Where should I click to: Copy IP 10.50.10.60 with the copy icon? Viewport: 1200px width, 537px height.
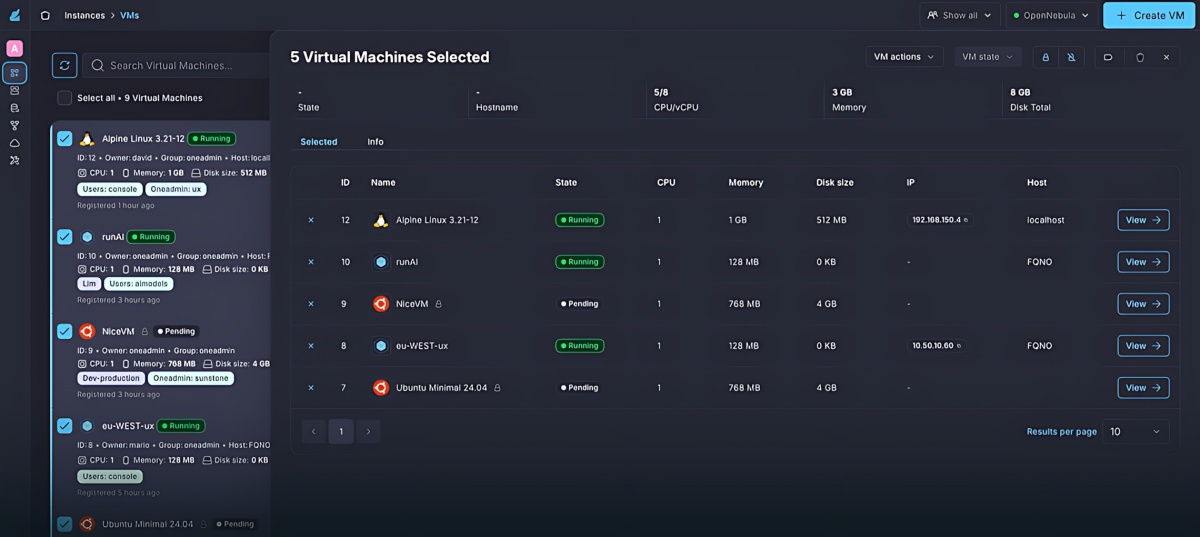pos(959,346)
